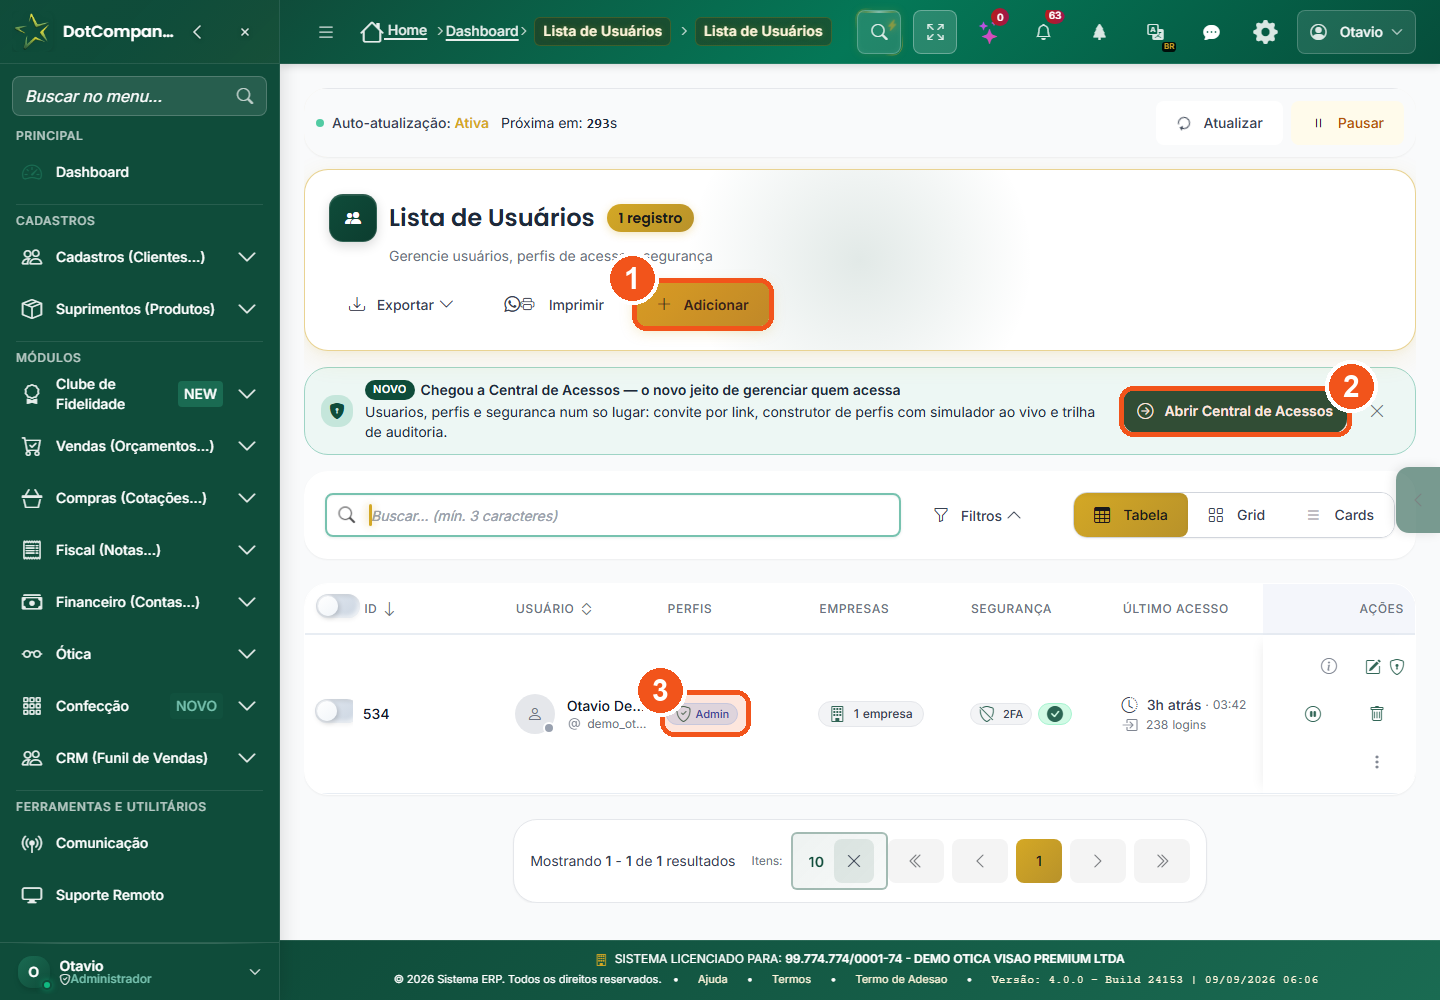
Task: Switch to Tabela view
Action: (x=1131, y=515)
